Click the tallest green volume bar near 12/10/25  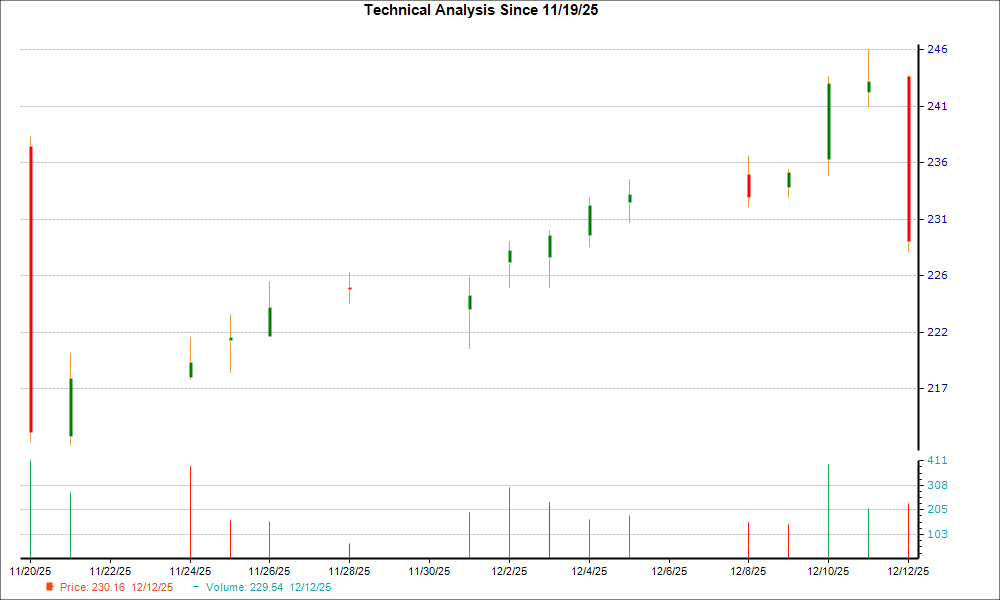[x=828, y=510]
